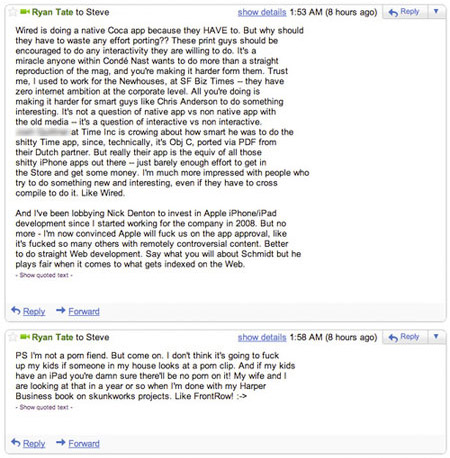Click the reply arrow icon under second message
This screenshot has height=458, width=450.
click(16, 442)
